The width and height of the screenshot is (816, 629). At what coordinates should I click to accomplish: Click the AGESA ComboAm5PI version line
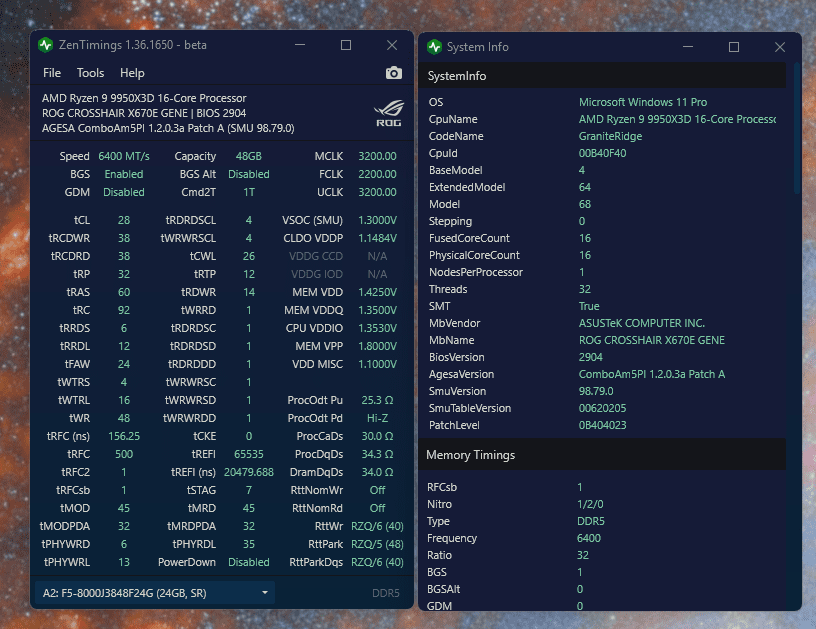click(x=168, y=128)
